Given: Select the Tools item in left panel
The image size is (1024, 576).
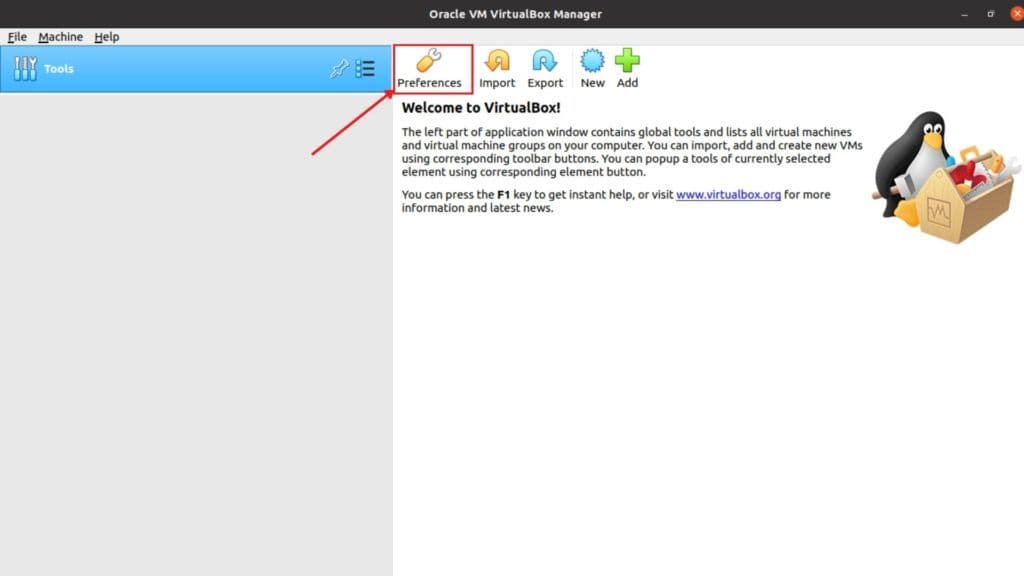Looking at the screenshot, I should [195, 69].
